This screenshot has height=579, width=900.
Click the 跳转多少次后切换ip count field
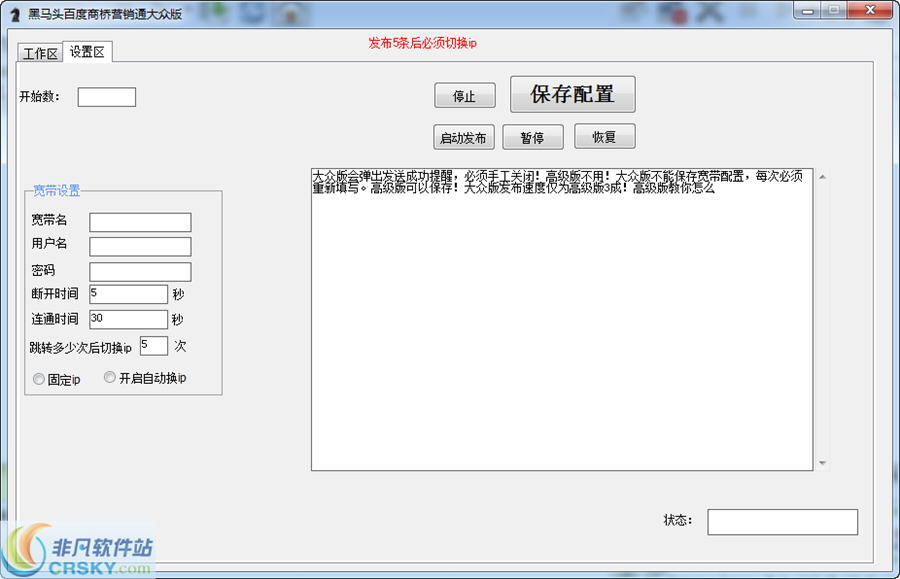point(154,345)
